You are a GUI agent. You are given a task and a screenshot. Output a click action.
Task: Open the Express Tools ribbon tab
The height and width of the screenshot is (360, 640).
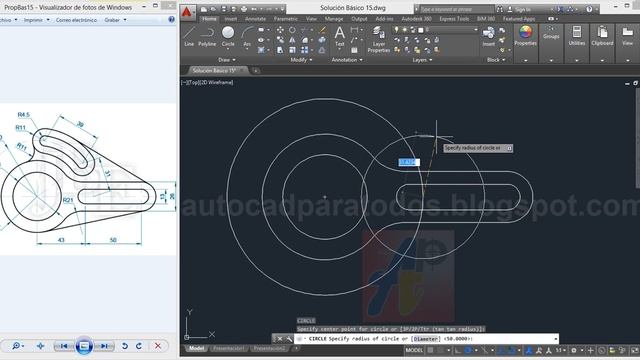pyautogui.click(x=454, y=19)
